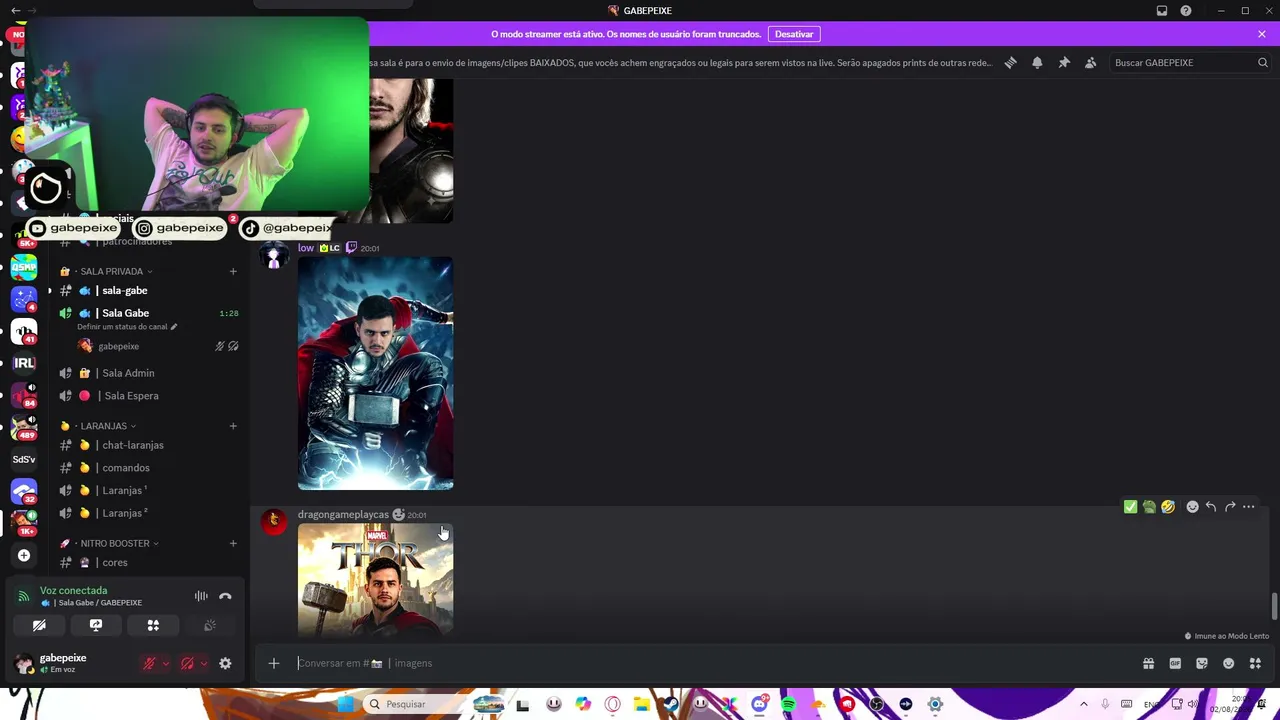Open the emoji picker in message bar
This screenshot has height=720, width=1280.
pyautogui.click(x=1229, y=663)
